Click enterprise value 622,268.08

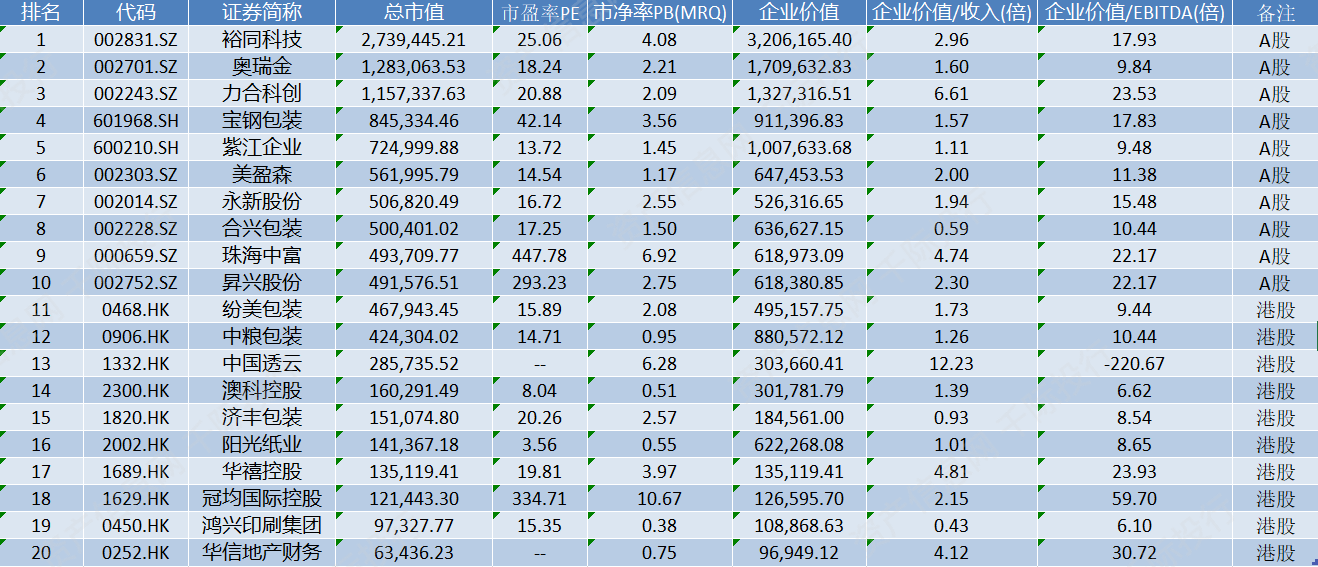click(801, 445)
